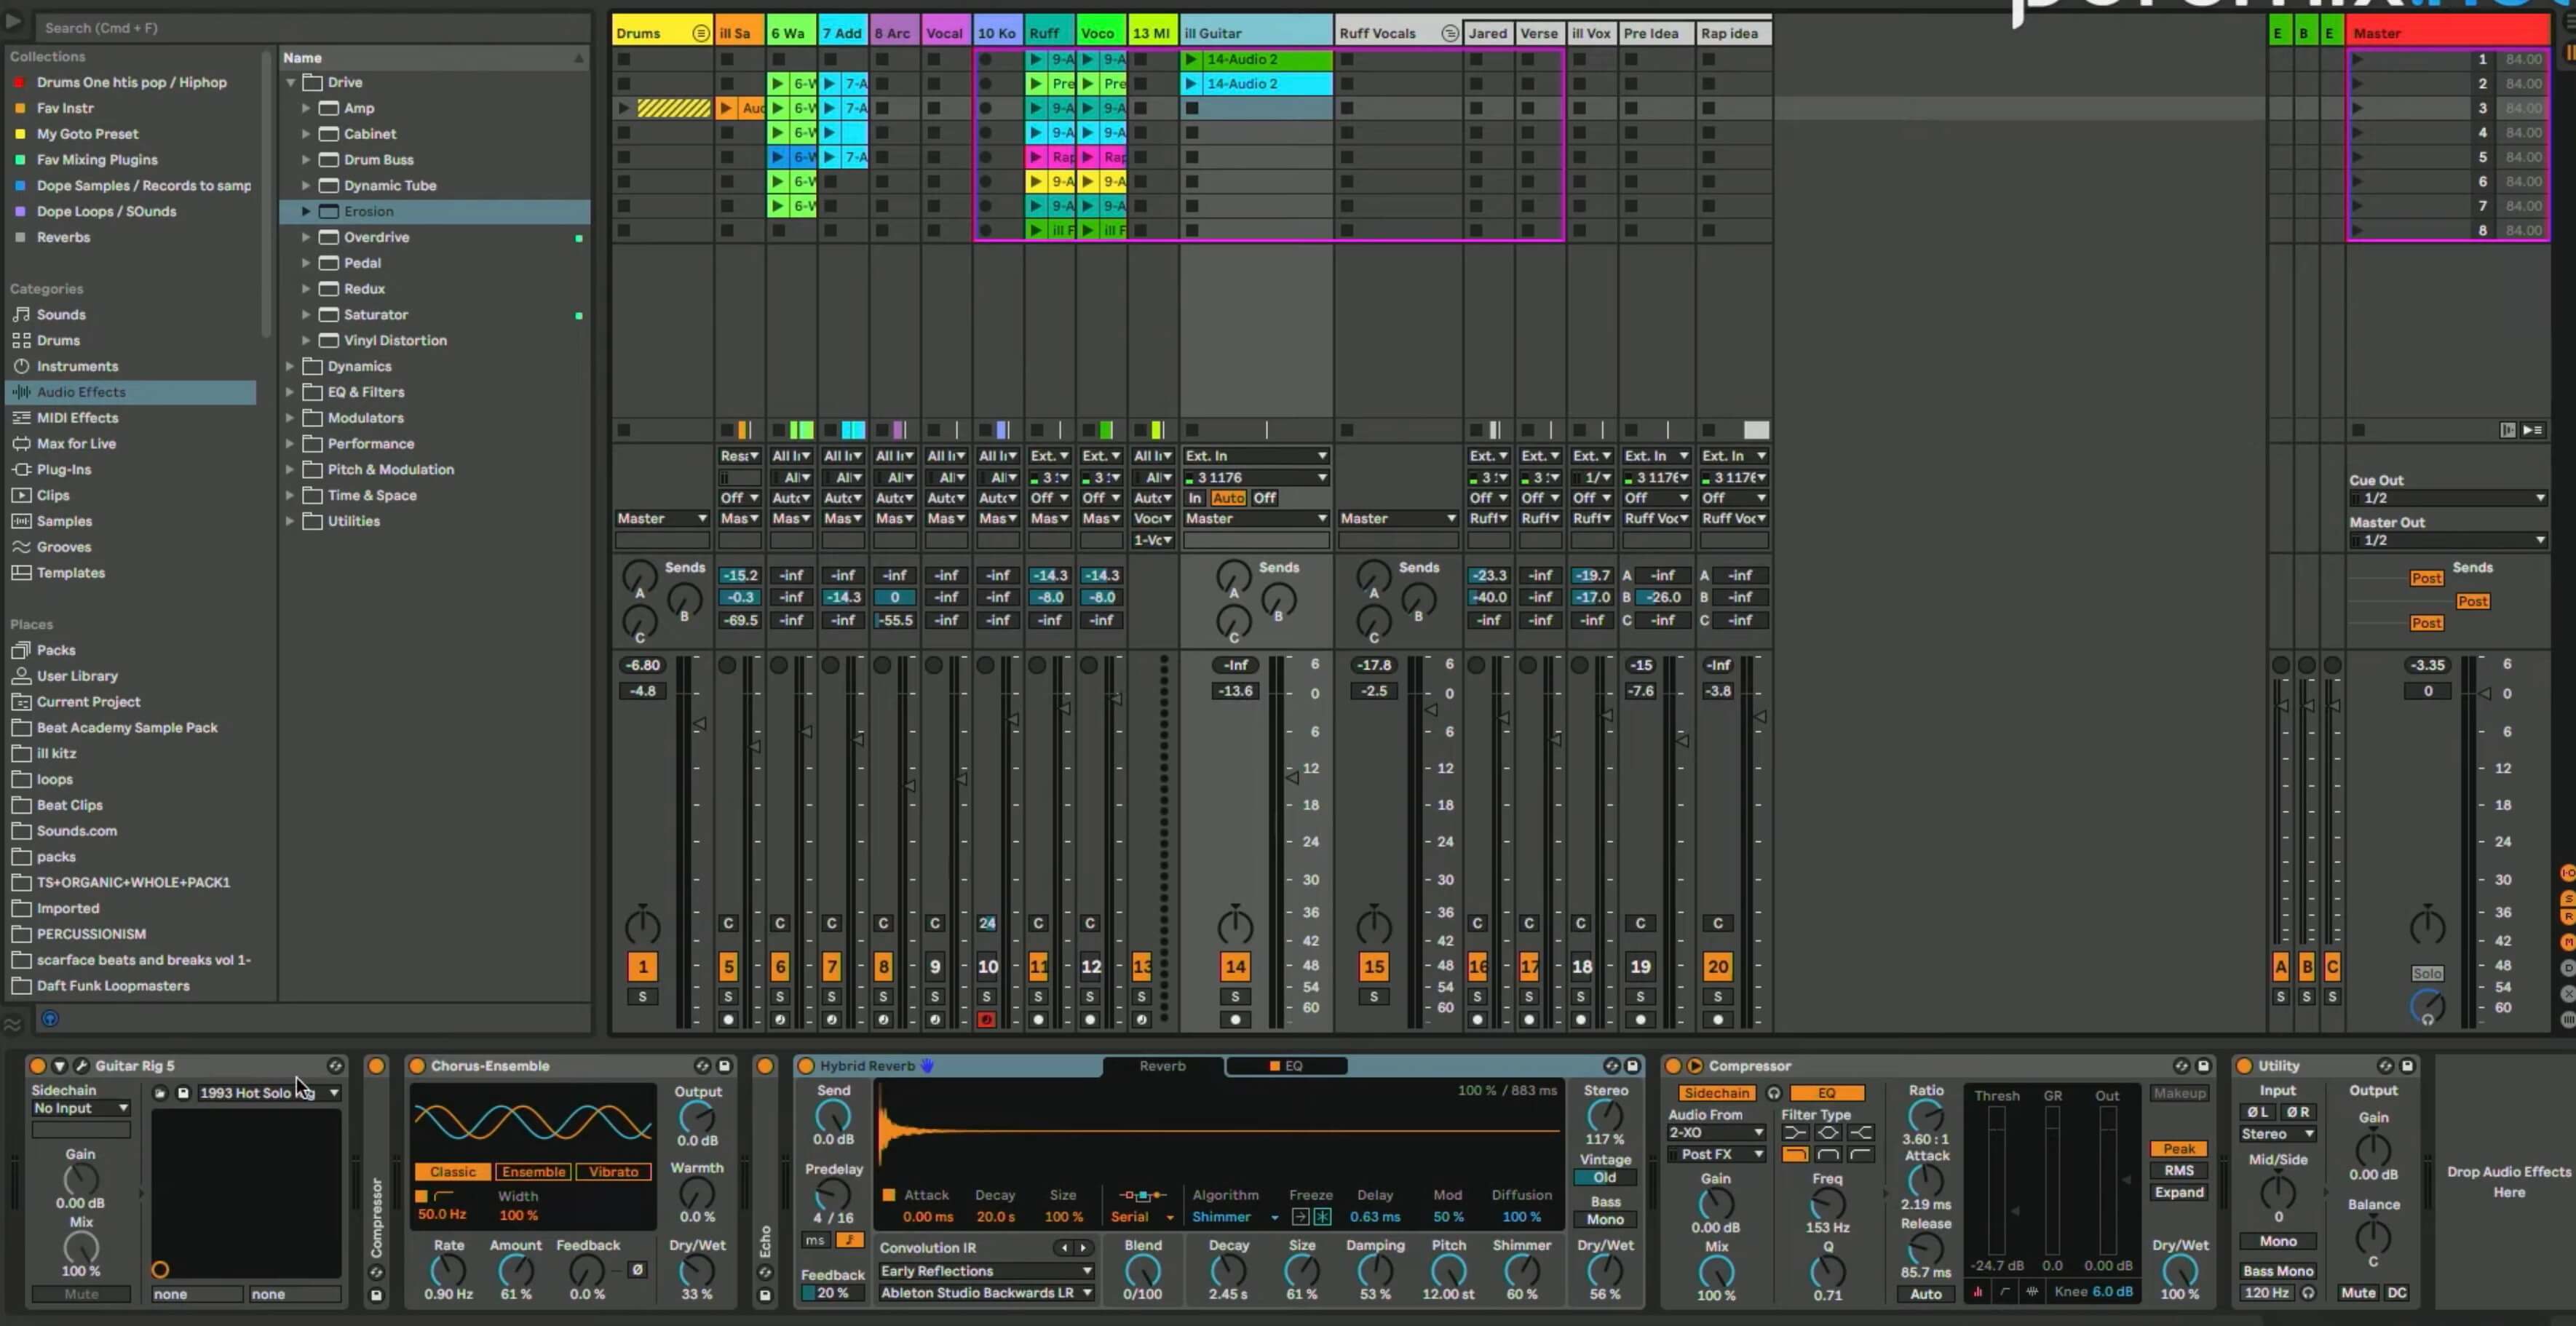Enable Makeup gain in Compressor
Screen dimensions: 2576x1326
pyautogui.click(x=2179, y=1093)
